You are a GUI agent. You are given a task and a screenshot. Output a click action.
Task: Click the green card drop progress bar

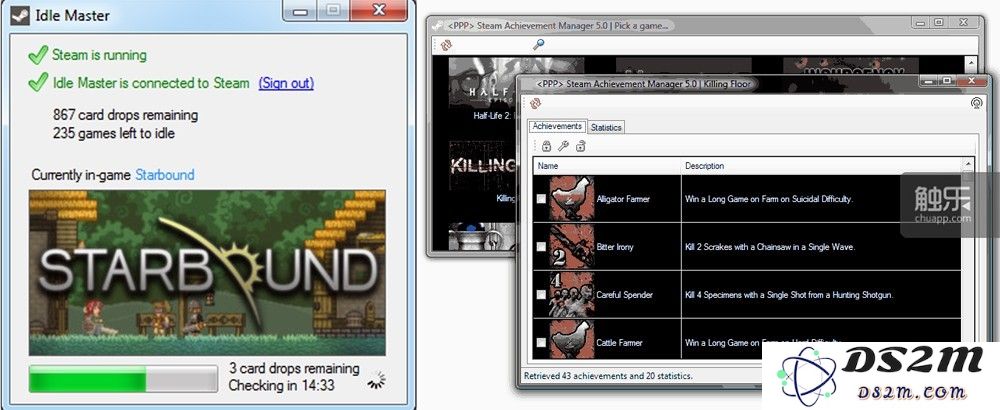coord(123,378)
